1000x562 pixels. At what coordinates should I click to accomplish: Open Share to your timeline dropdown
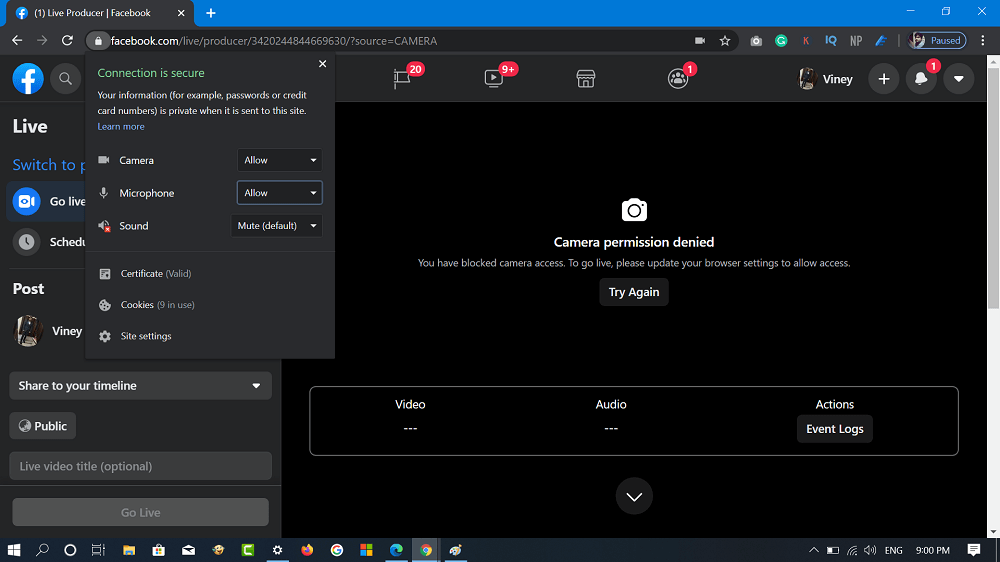coord(140,386)
